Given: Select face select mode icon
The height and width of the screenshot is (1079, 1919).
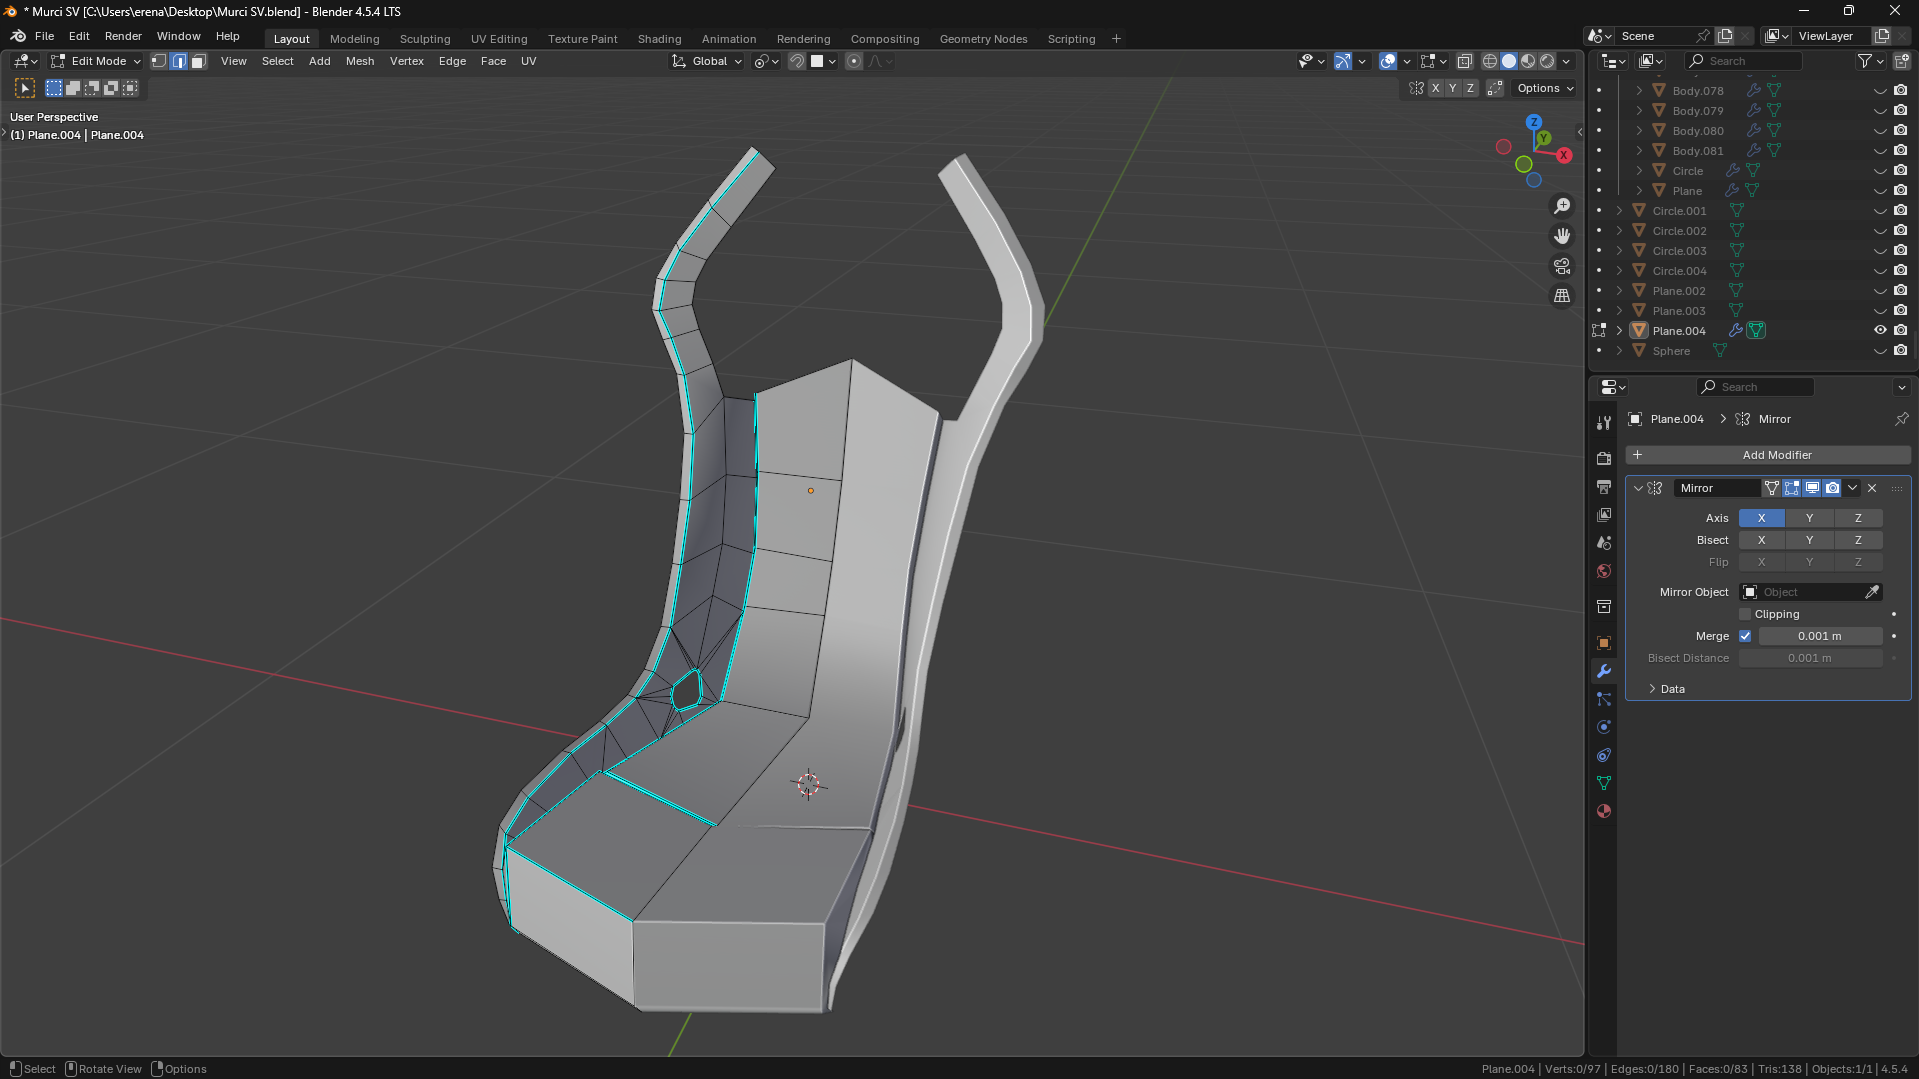Looking at the screenshot, I should [x=198, y=61].
